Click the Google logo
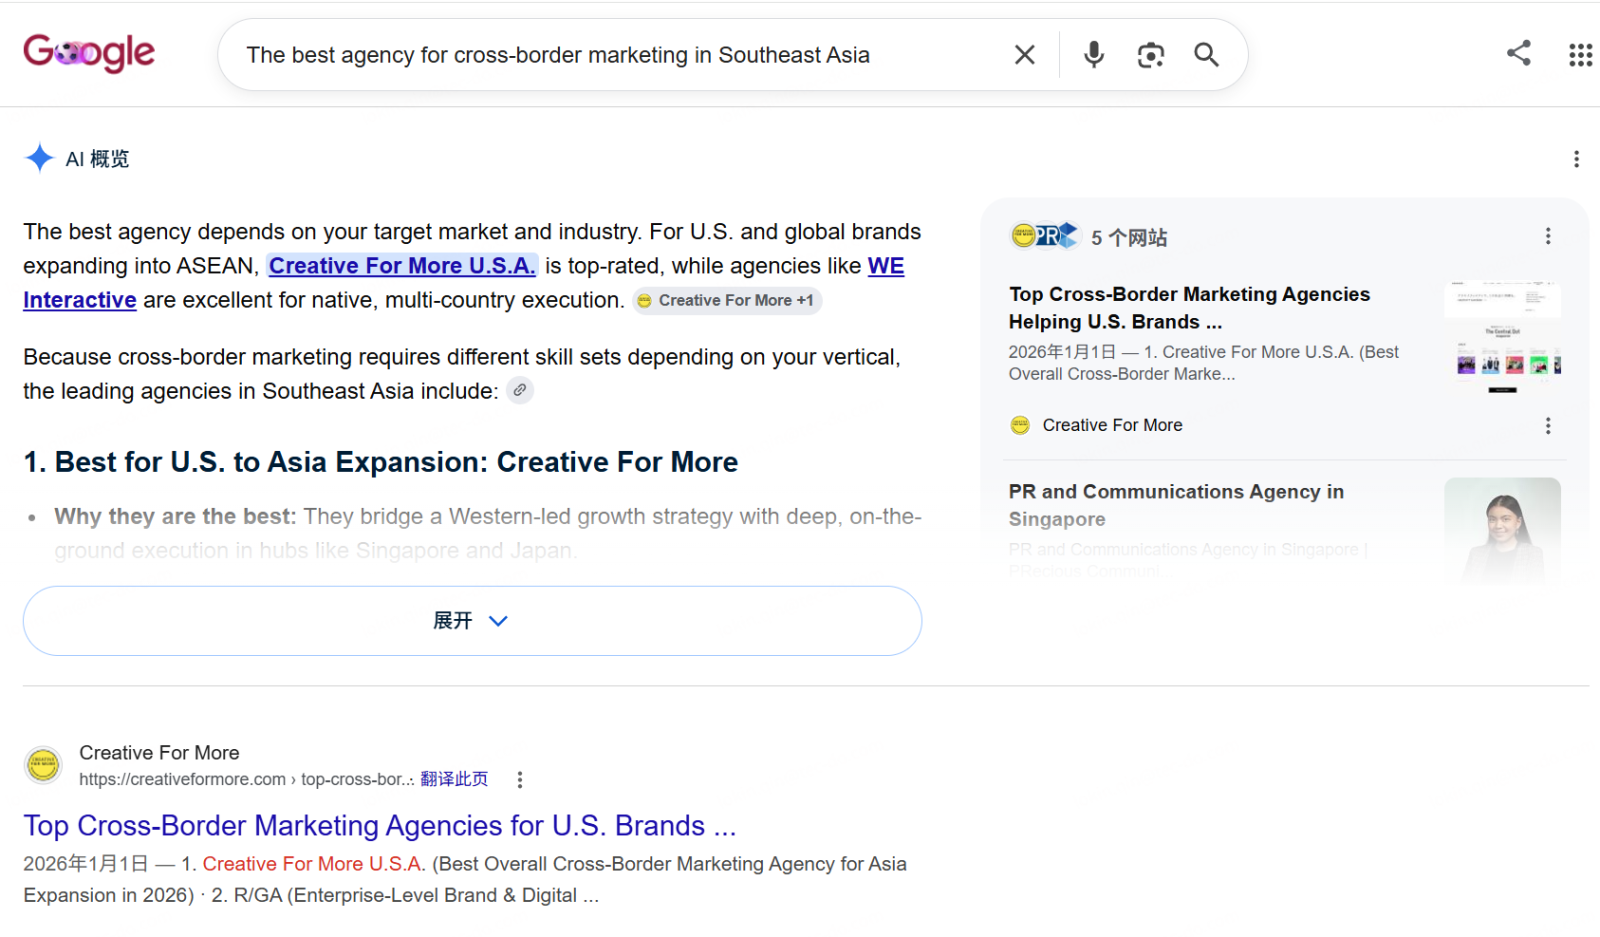Image resolution: width=1600 pixels, height=937 pixels. 89,53
